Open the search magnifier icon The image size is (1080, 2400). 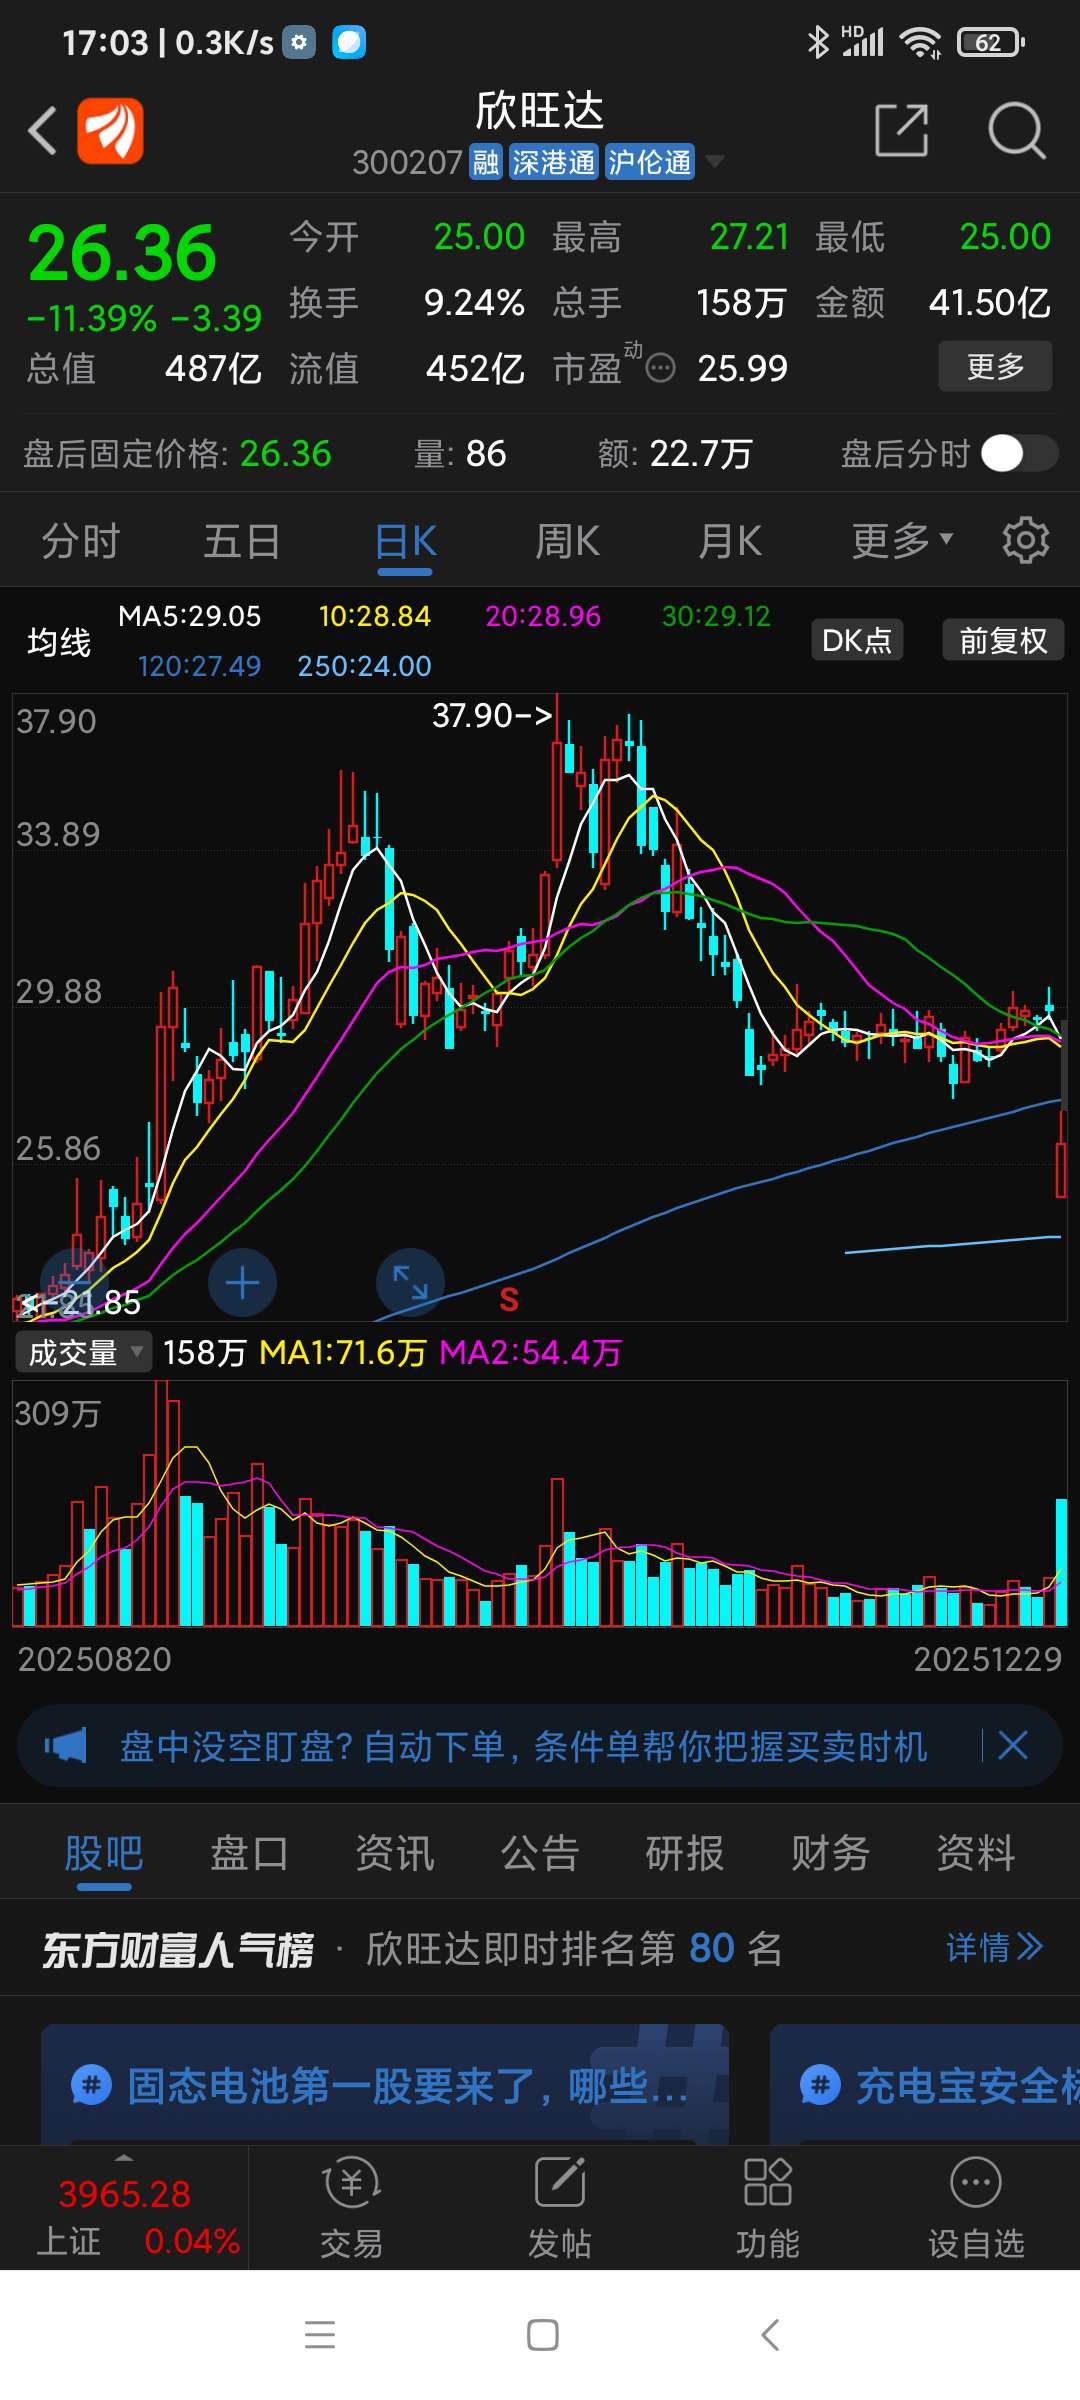point(1016,130)
